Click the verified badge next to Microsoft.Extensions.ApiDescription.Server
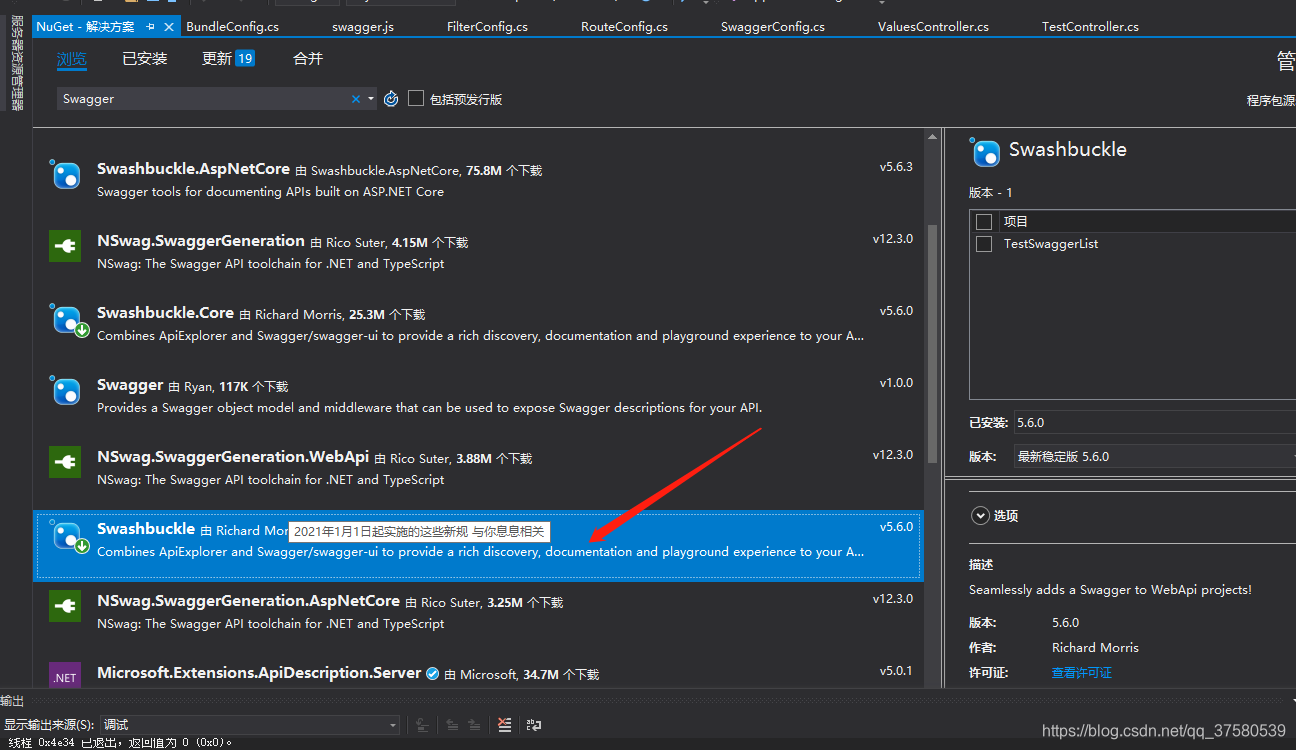This screenshot has width=1296, height=750. [432, 674]
